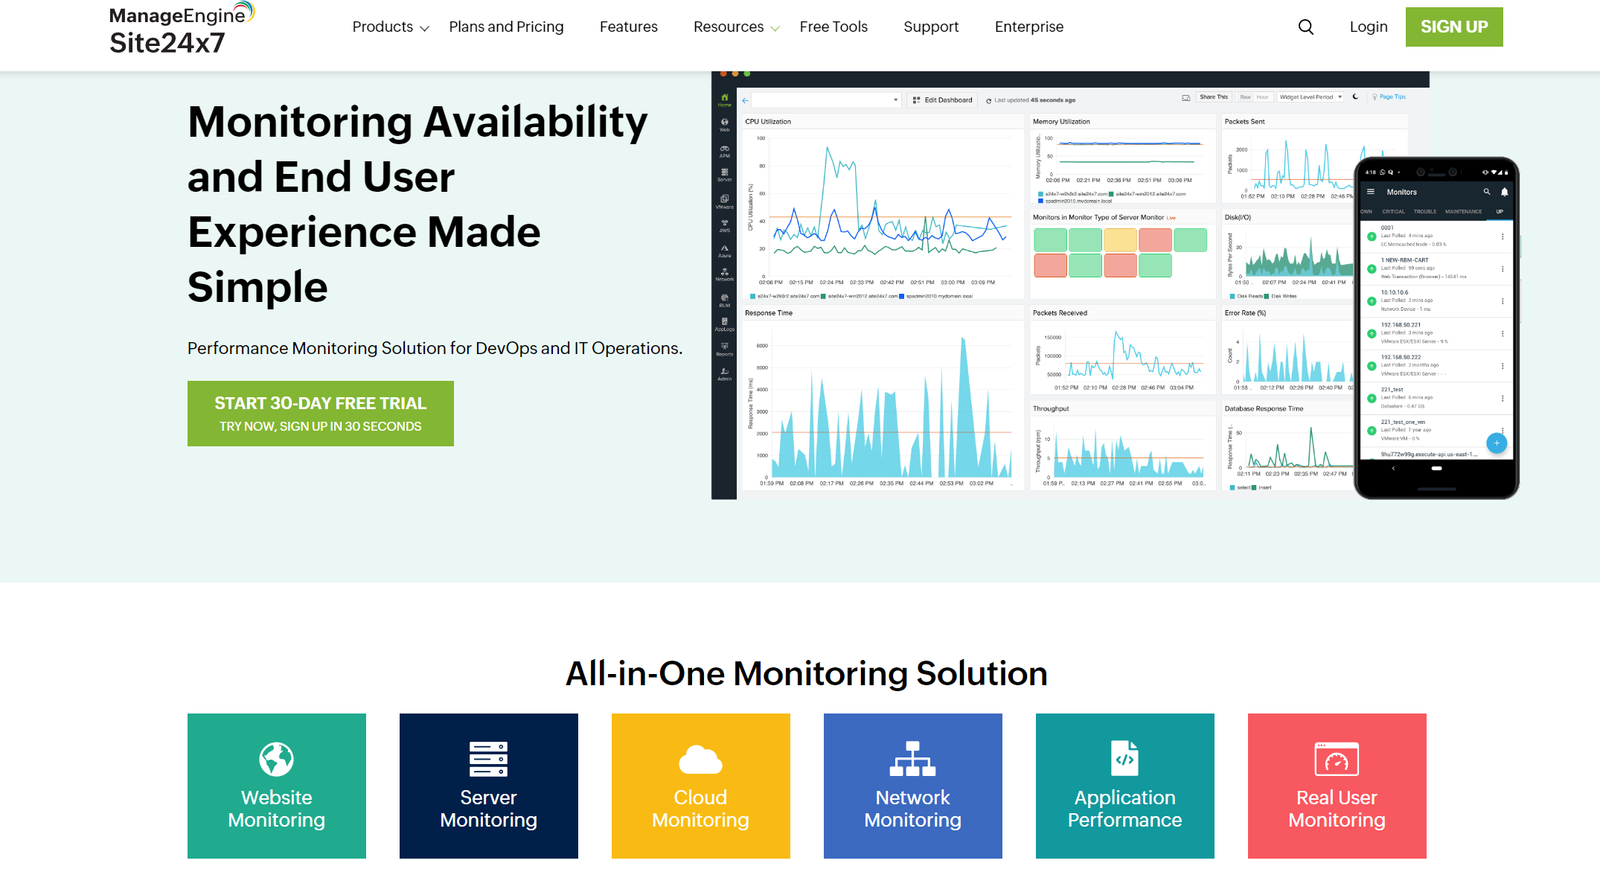
Task: Open Page Tips link in dashboard
Action: pyautogui.click(x=1390, y=97)
